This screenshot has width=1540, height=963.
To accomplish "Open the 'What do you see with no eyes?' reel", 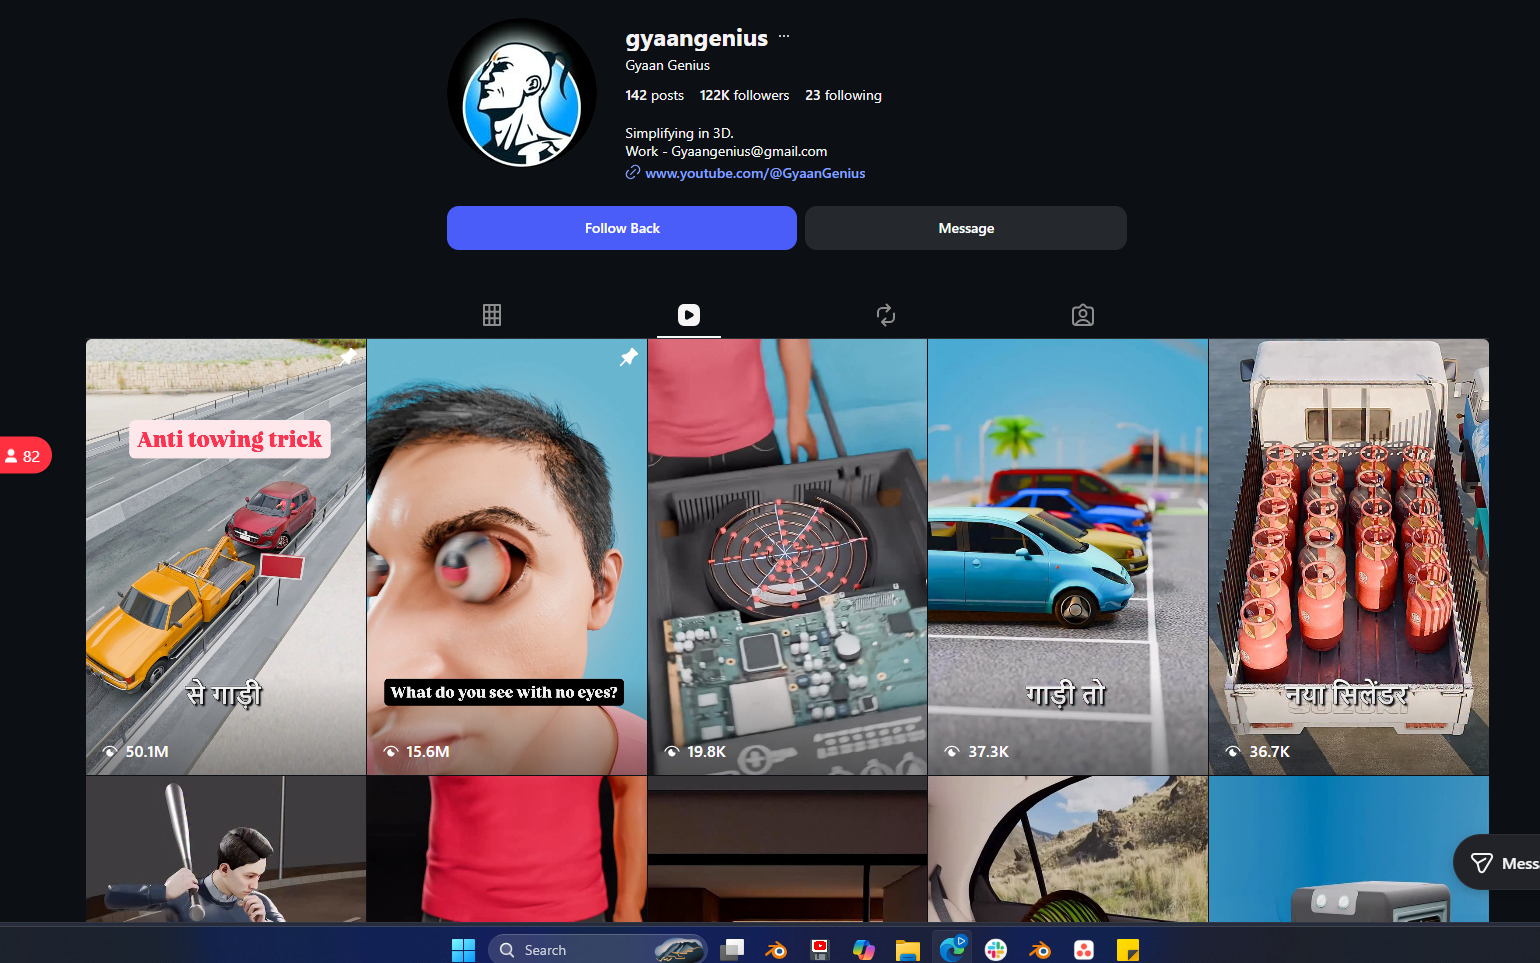I will point(507,557).
